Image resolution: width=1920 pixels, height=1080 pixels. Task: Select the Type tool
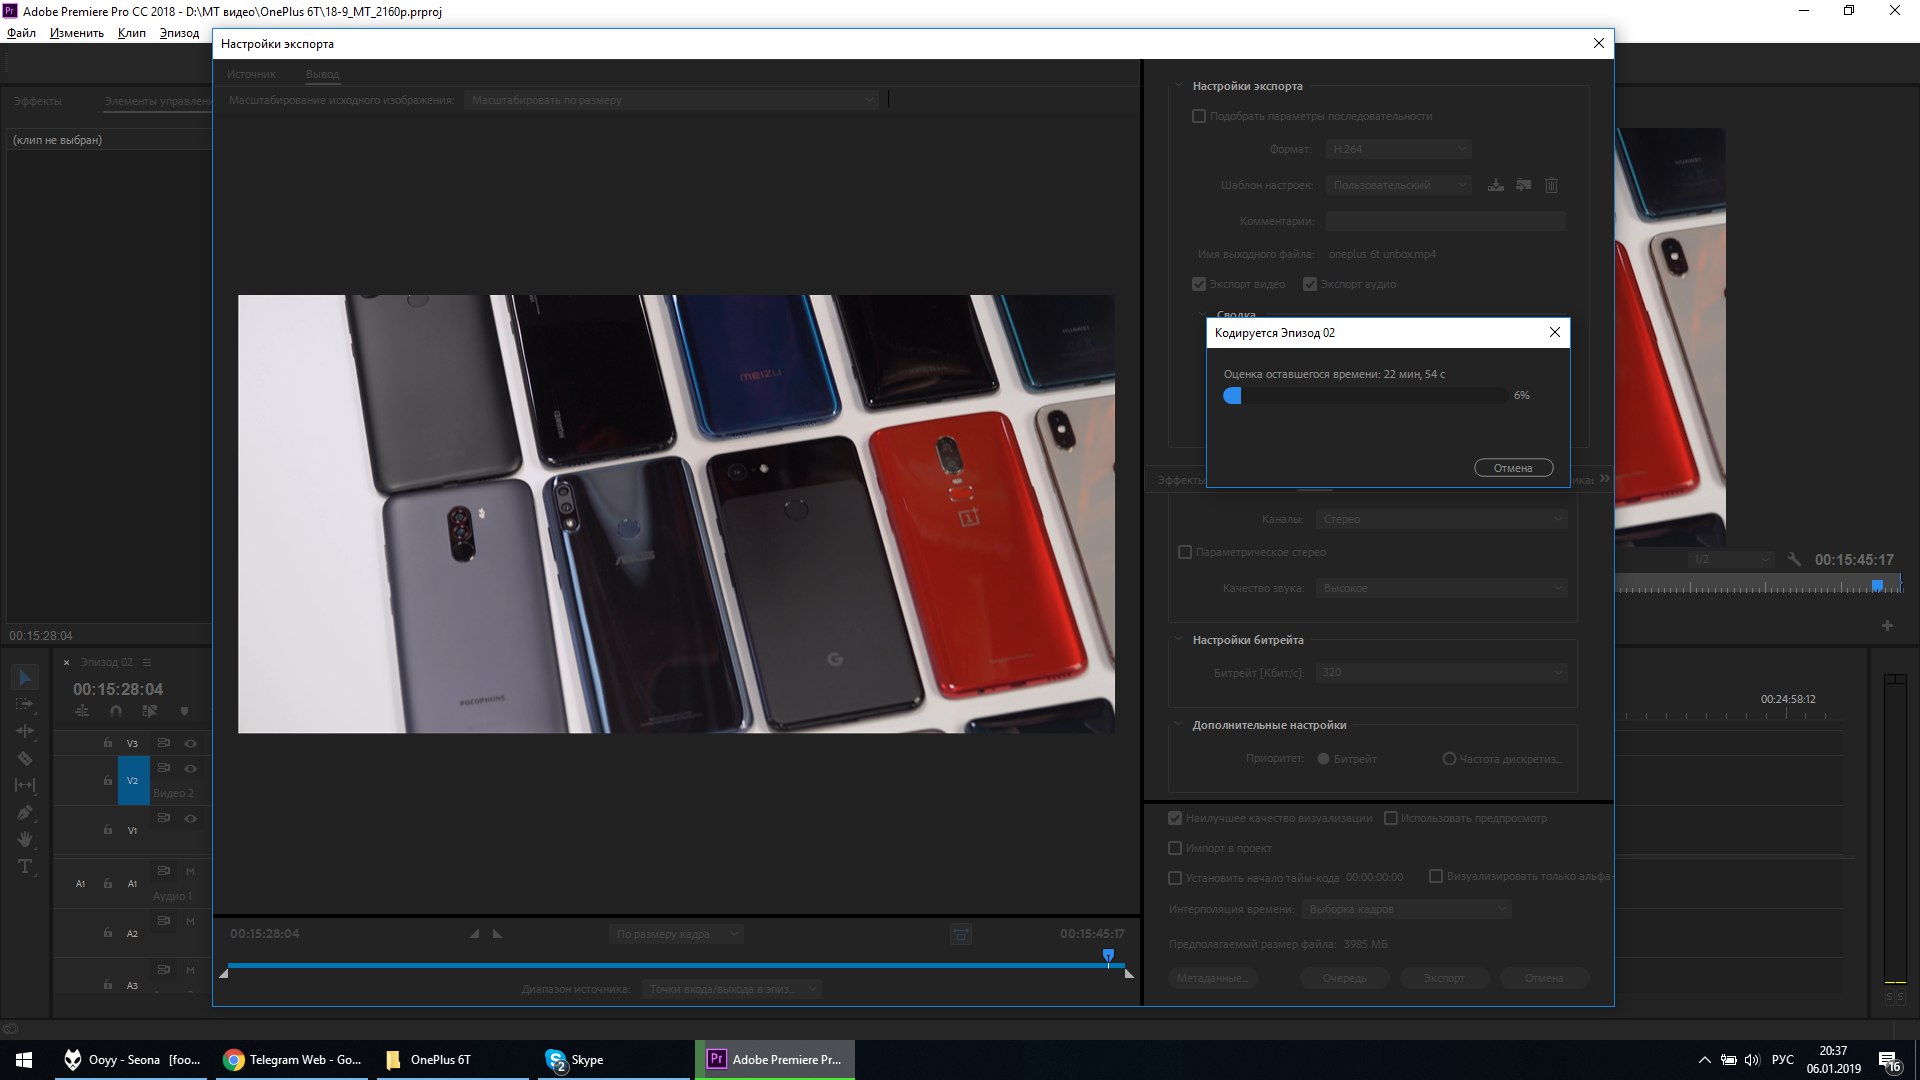(x=25, y=867)
